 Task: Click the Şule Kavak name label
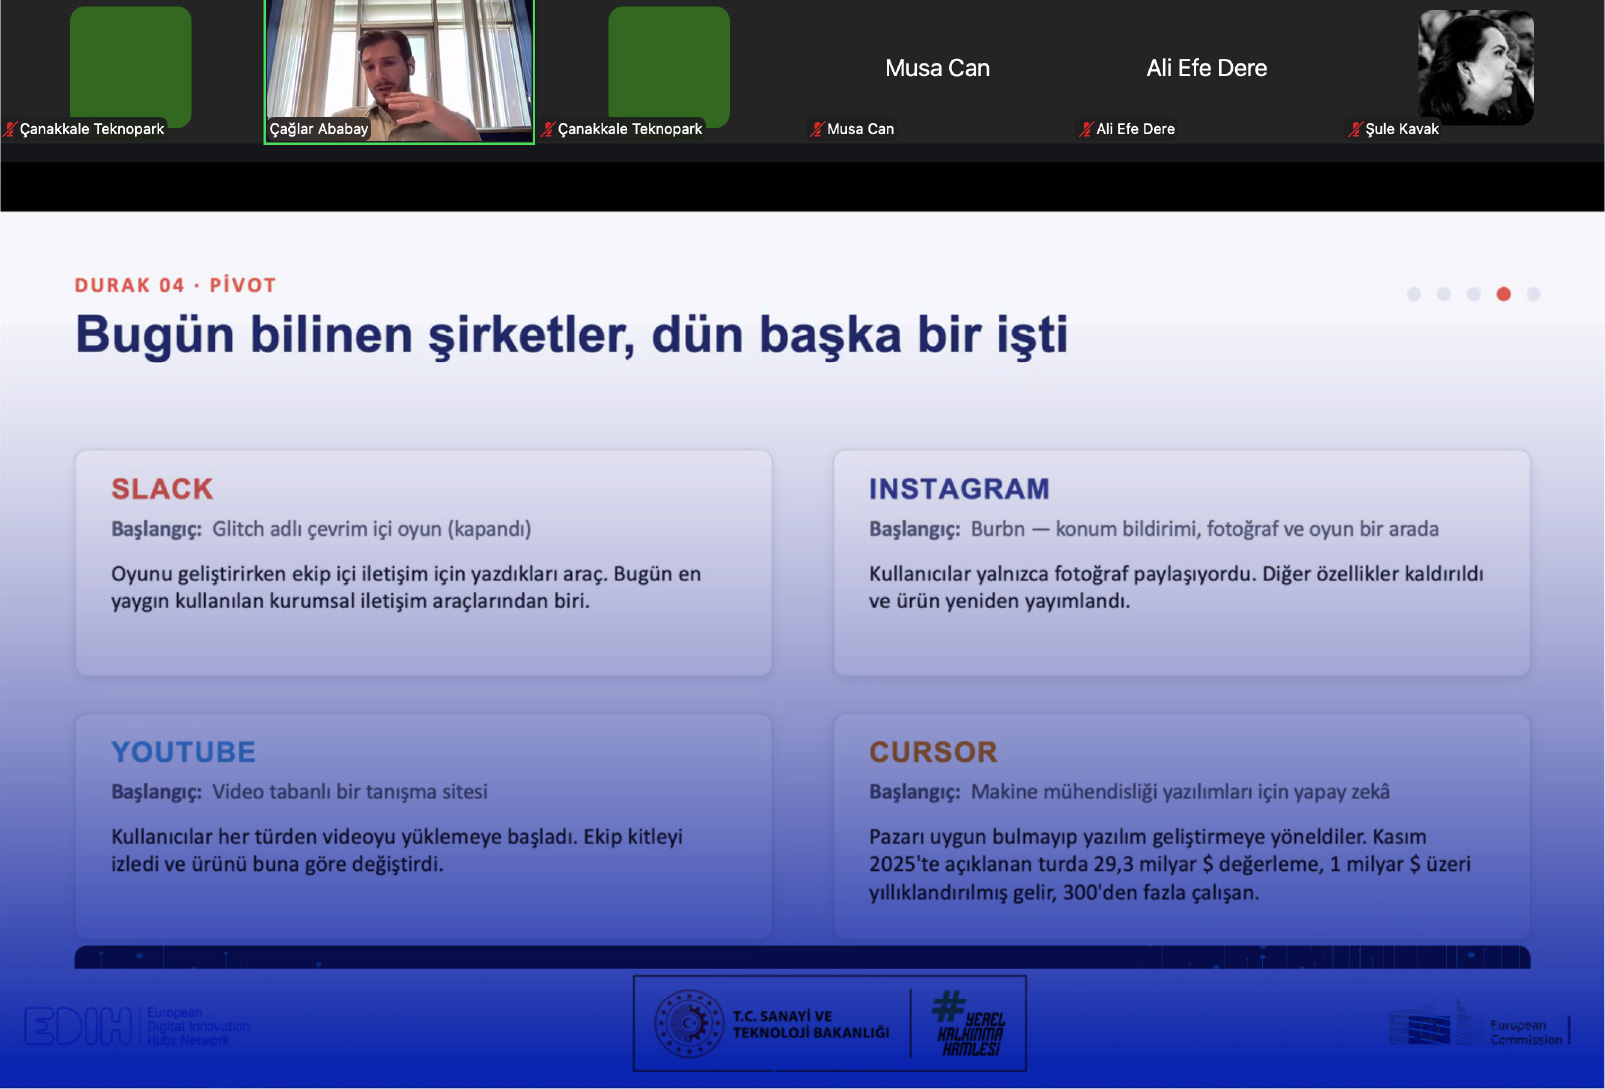coord(1402,129)
